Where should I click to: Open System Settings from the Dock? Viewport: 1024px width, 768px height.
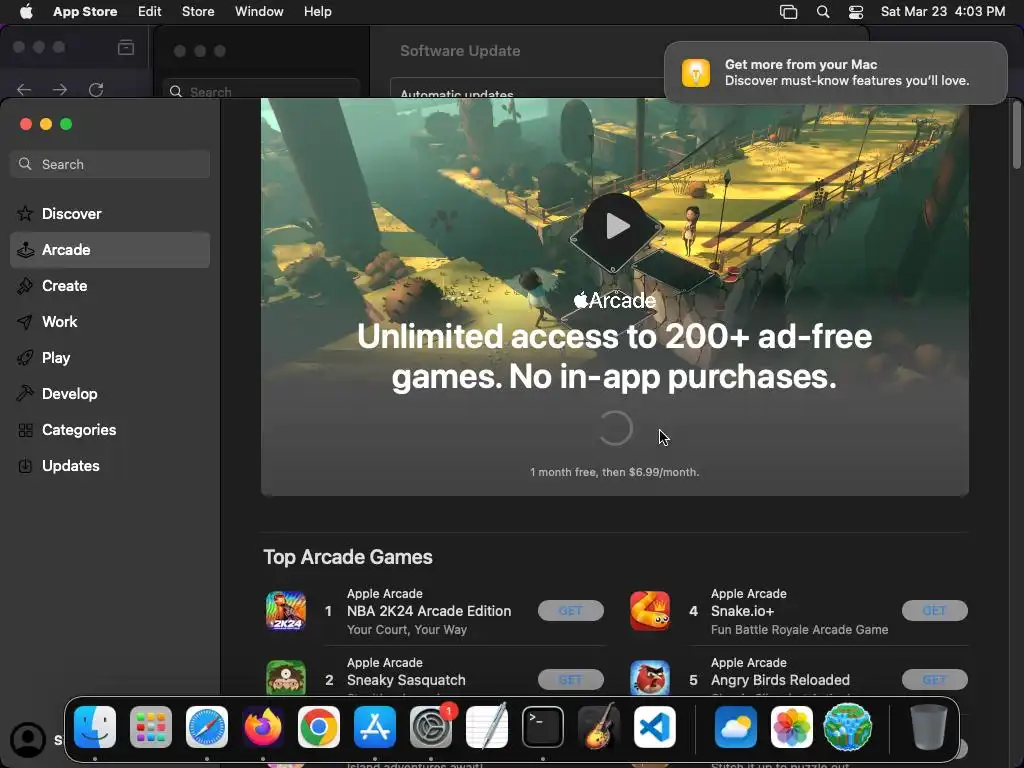(431, 727)
